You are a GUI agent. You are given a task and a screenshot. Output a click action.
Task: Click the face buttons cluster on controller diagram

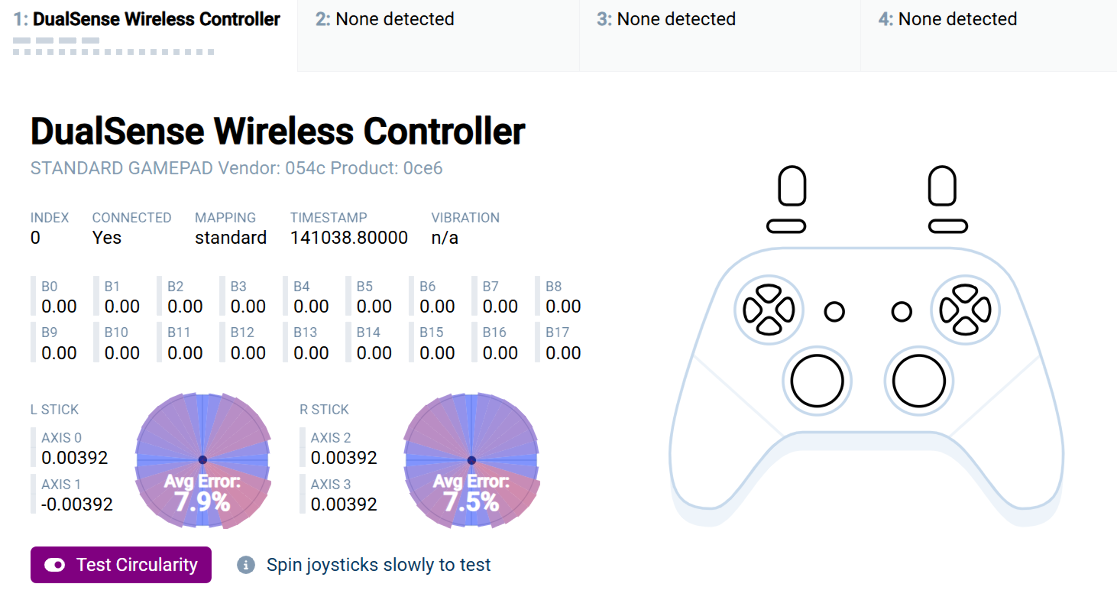tap(964, 309)
